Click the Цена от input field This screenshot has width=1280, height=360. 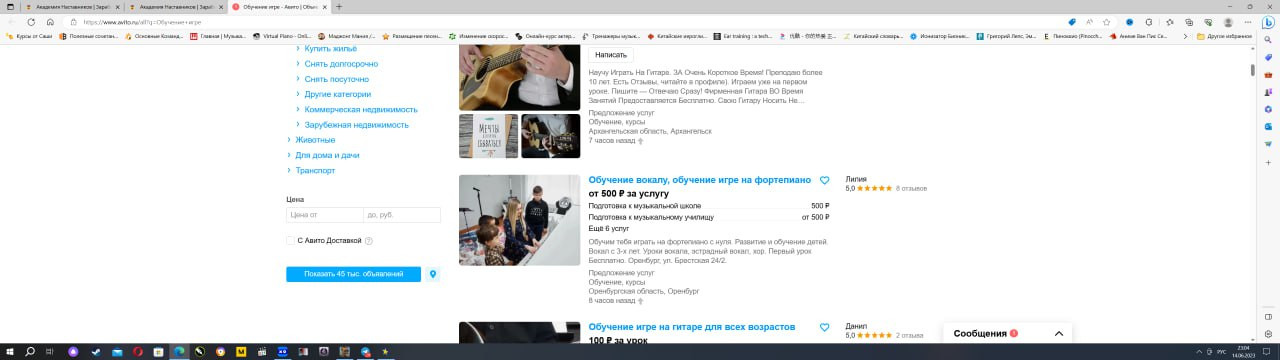point(324,215)
